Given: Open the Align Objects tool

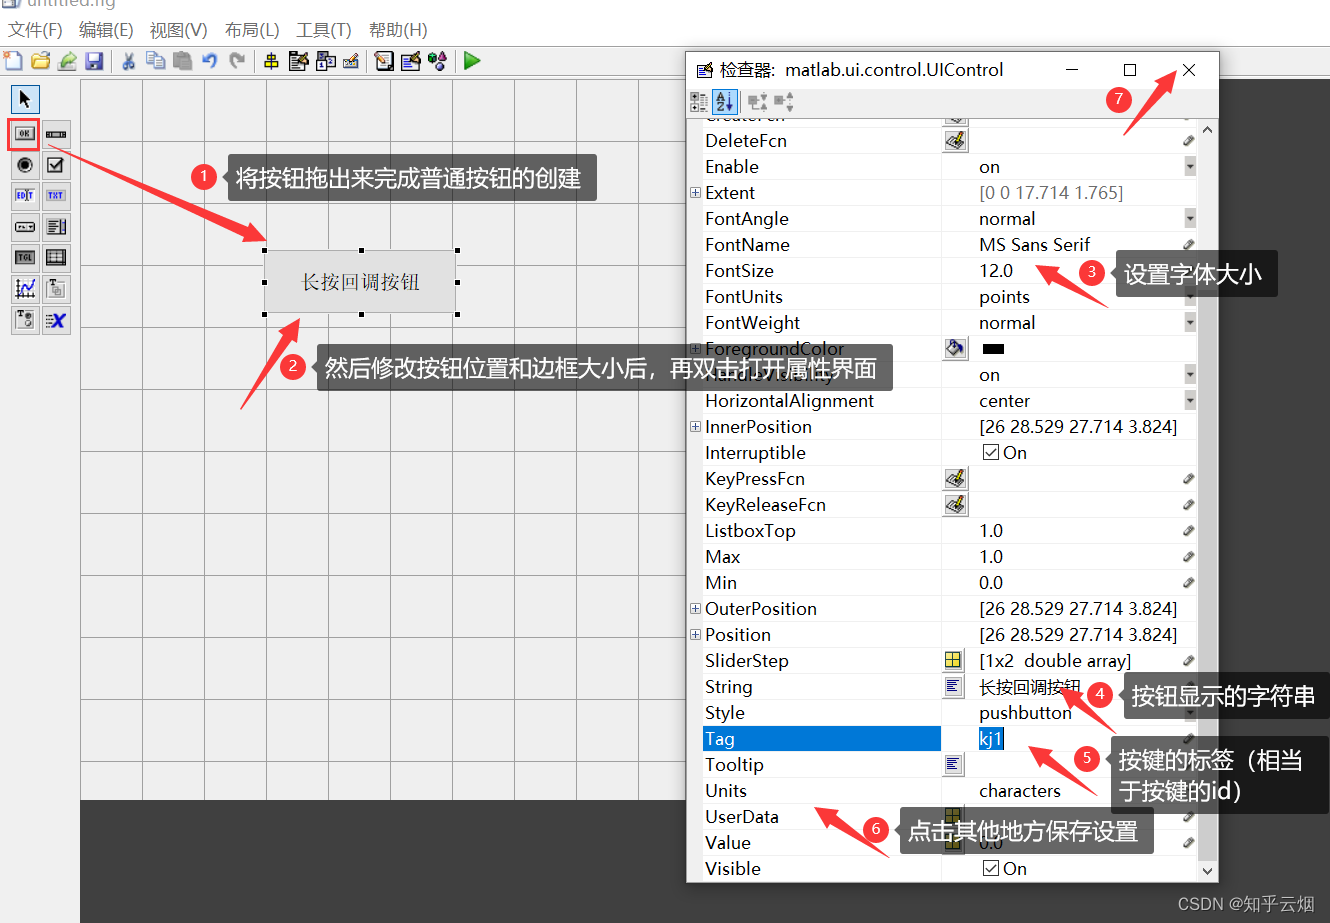Looking at the screenshot, I should point(270,61).
